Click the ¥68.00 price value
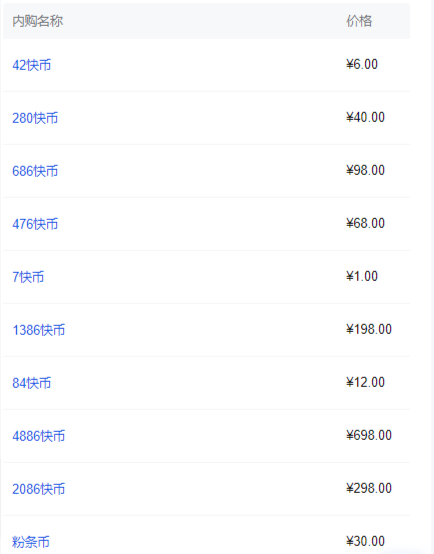This screenshot has height=554, width=434. pos(365,223)
